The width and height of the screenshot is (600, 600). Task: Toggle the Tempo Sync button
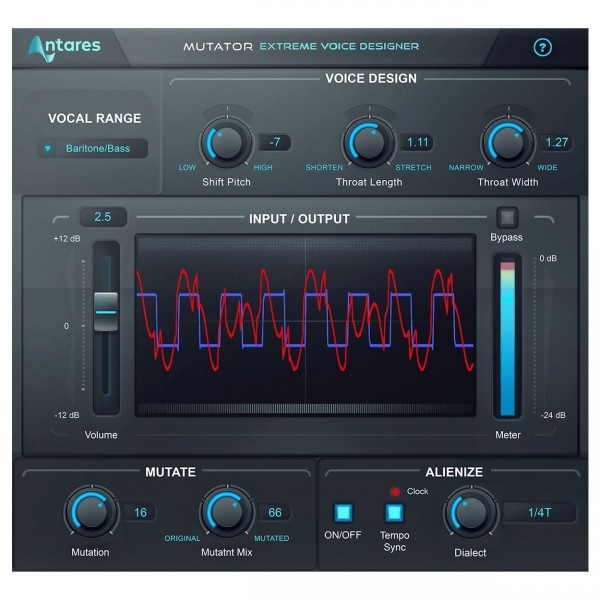tap(394, 512)
